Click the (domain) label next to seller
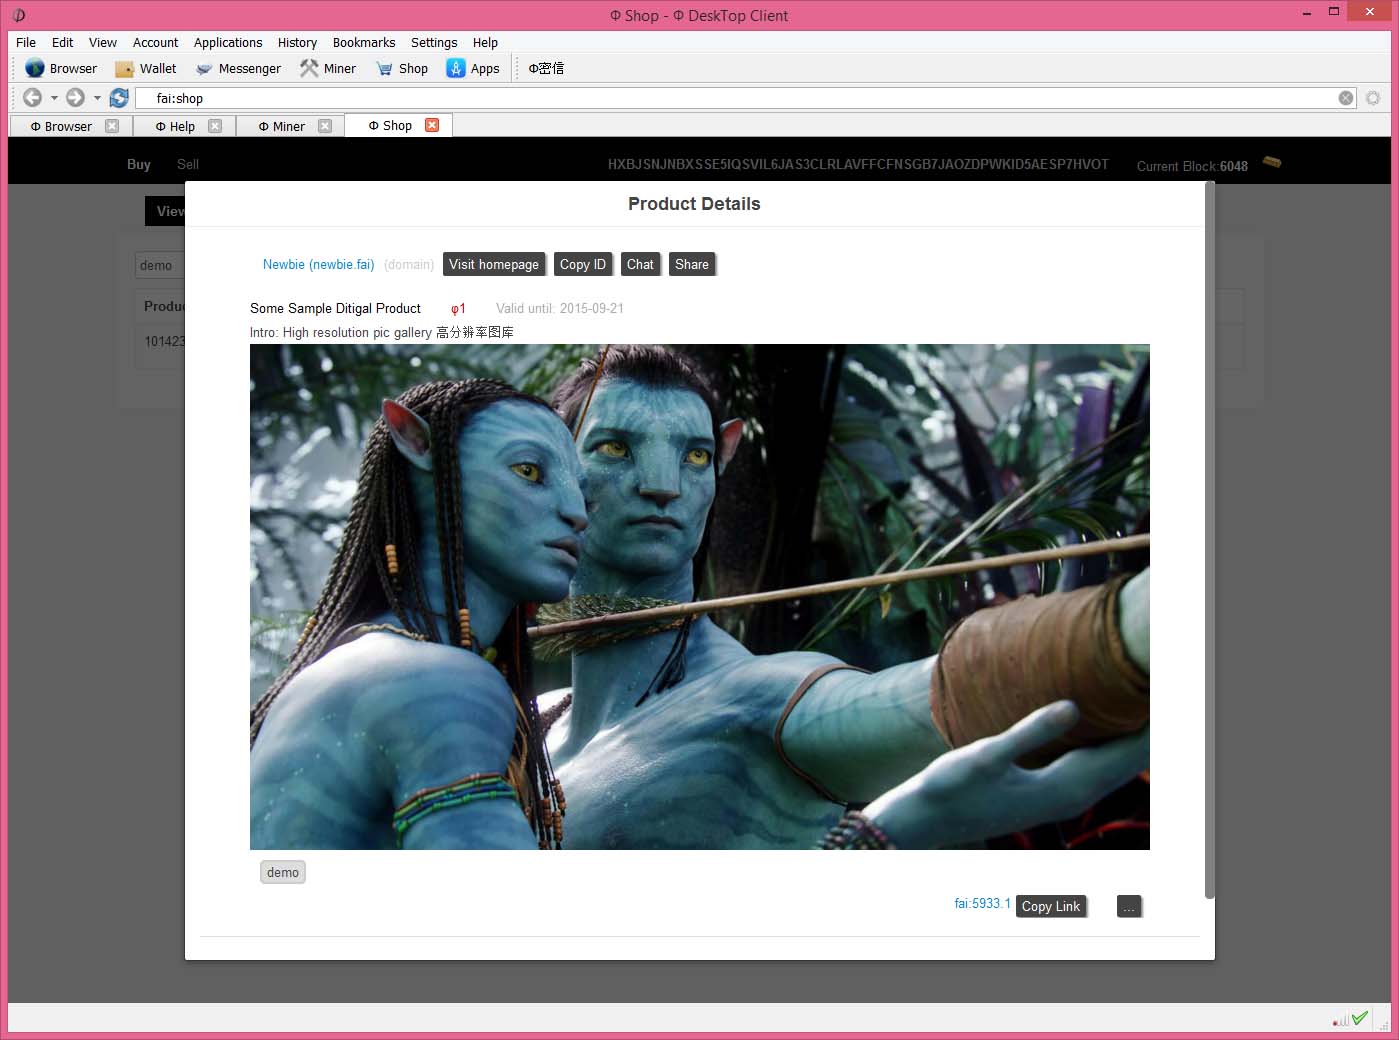1399x1040 pixels. point(409,264)
